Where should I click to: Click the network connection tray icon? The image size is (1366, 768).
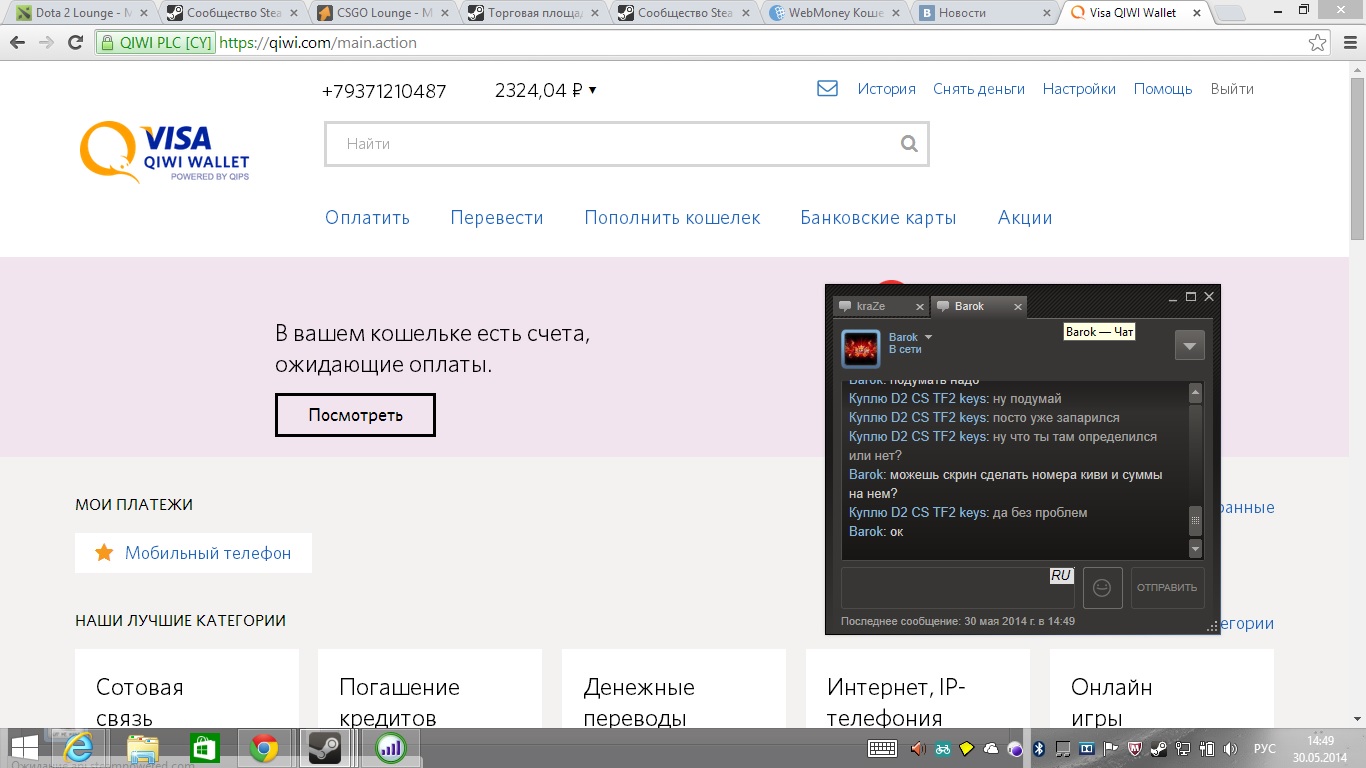point(1183,748)
